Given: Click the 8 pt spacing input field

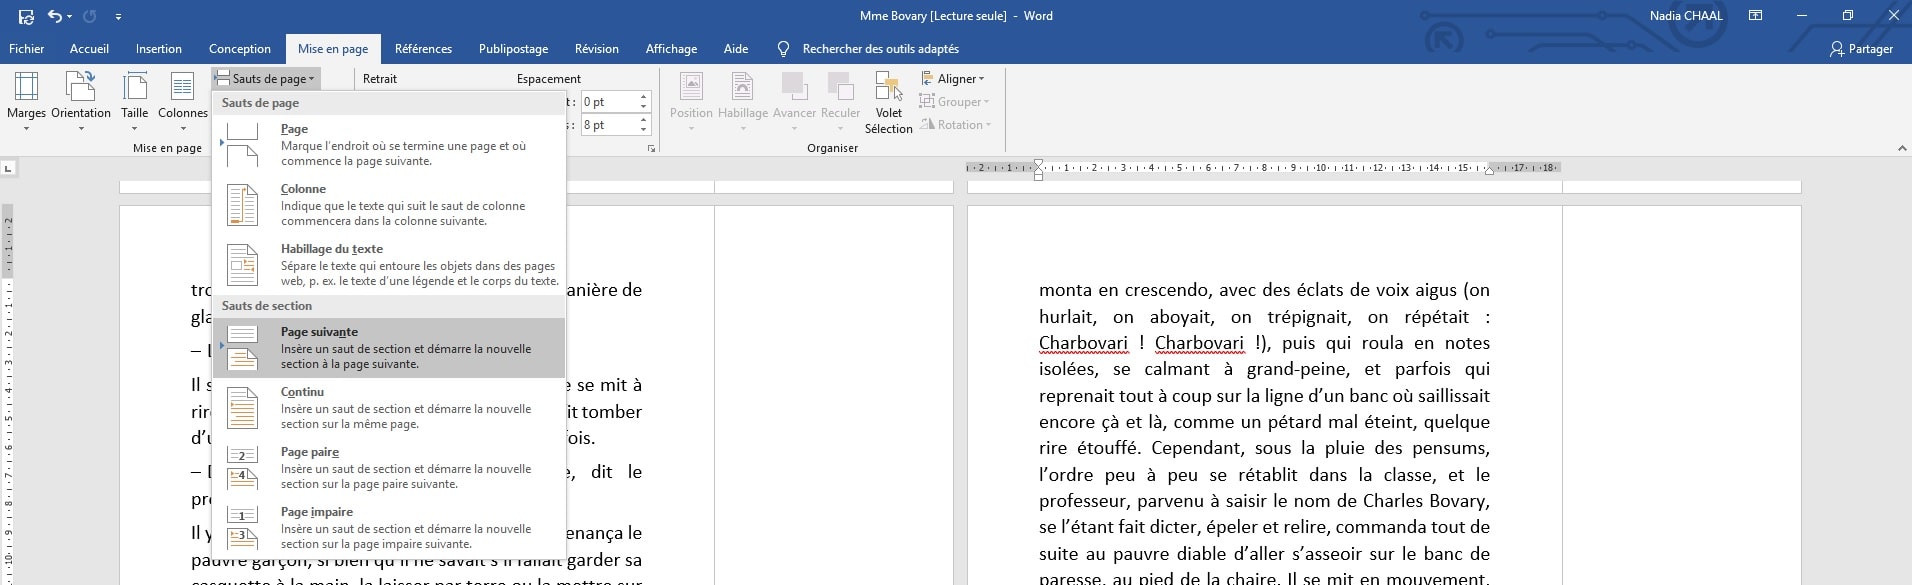Looking at the screenshot, I should 607,125.
